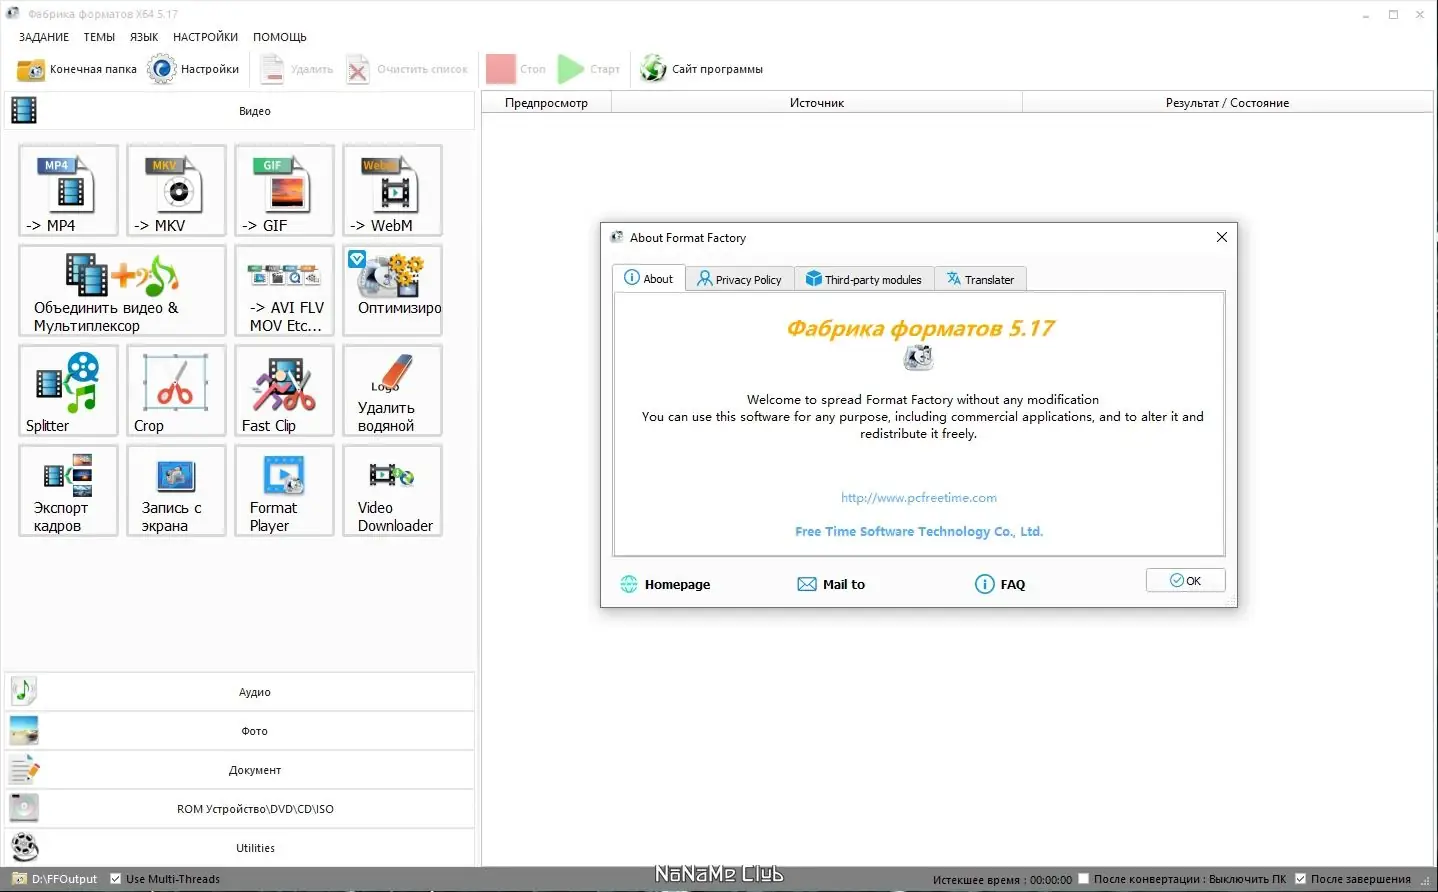
Task: Click the Результат / Состояние column header
Action: coord(1227,103)
